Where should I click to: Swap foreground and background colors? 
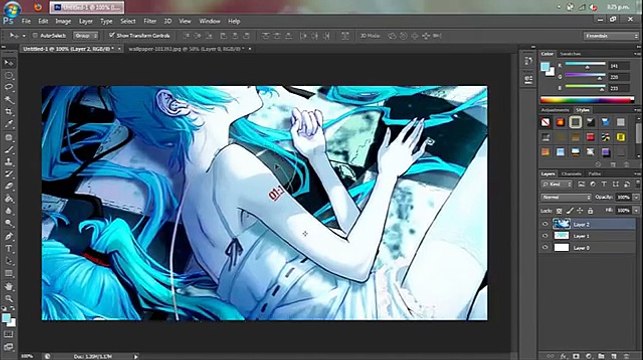click(x=12, y=308)
